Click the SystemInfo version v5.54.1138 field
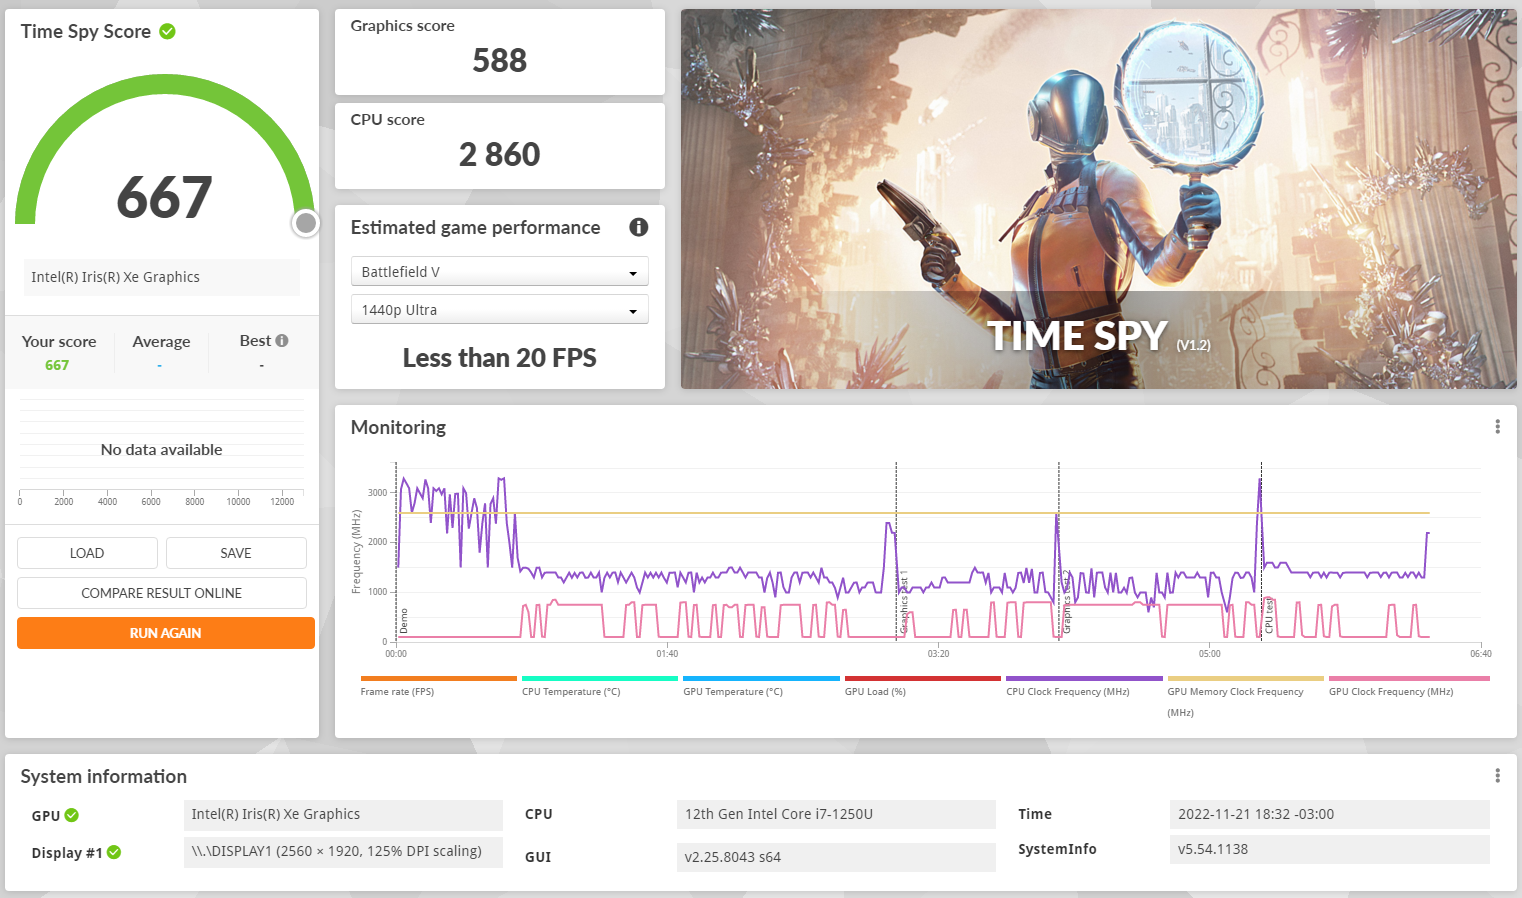Screen dimensions: 1522x898 [x=1329, y=849]
